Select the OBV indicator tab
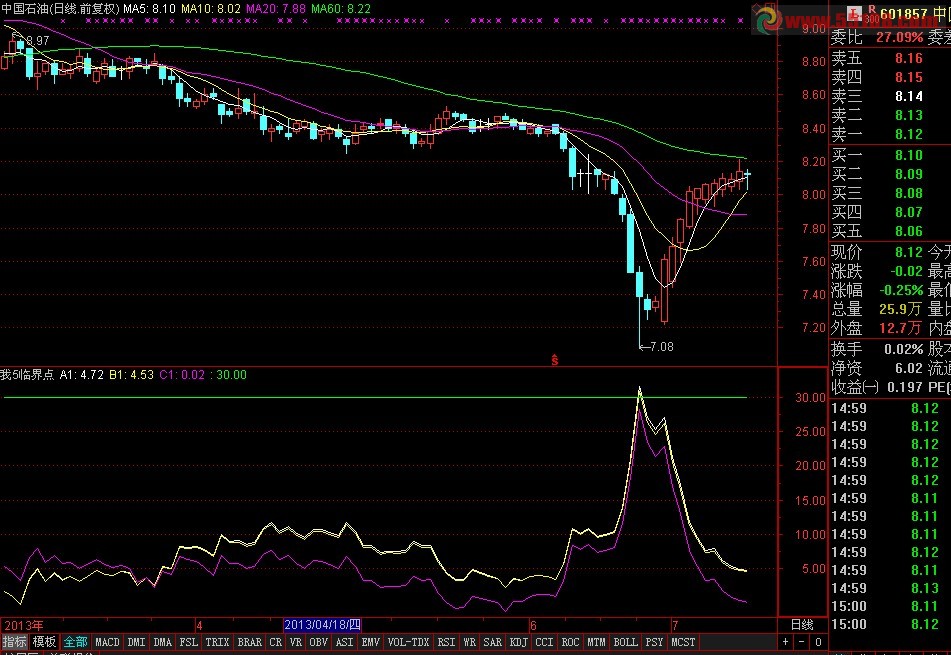 pos(318,642)
